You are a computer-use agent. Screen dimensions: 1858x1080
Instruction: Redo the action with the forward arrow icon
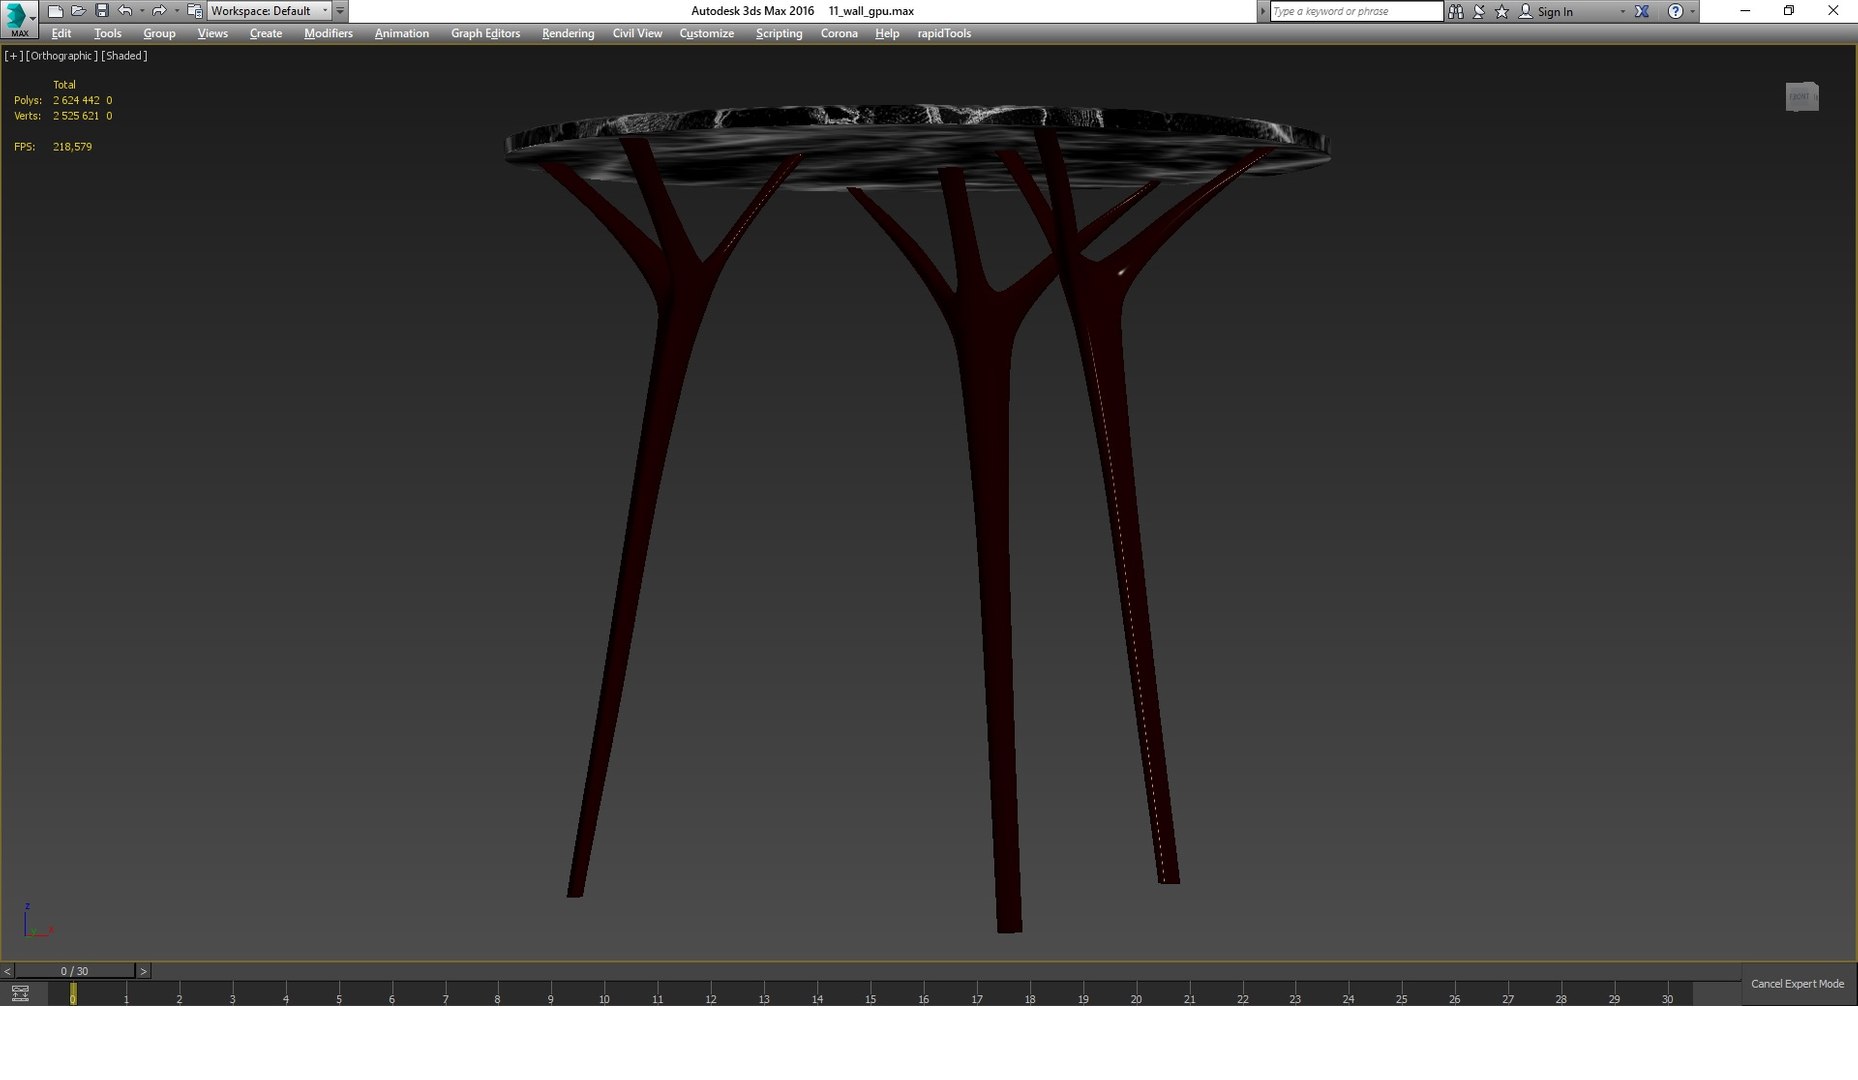pyautogui.click(x=158, y=11)
